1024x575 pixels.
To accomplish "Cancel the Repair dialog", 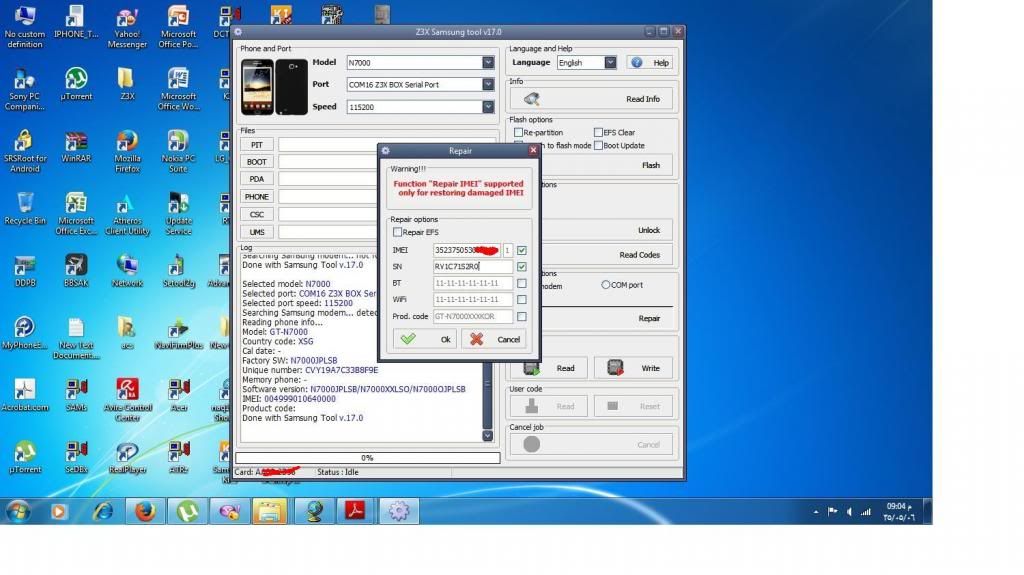I will click(x=493, y=339).
